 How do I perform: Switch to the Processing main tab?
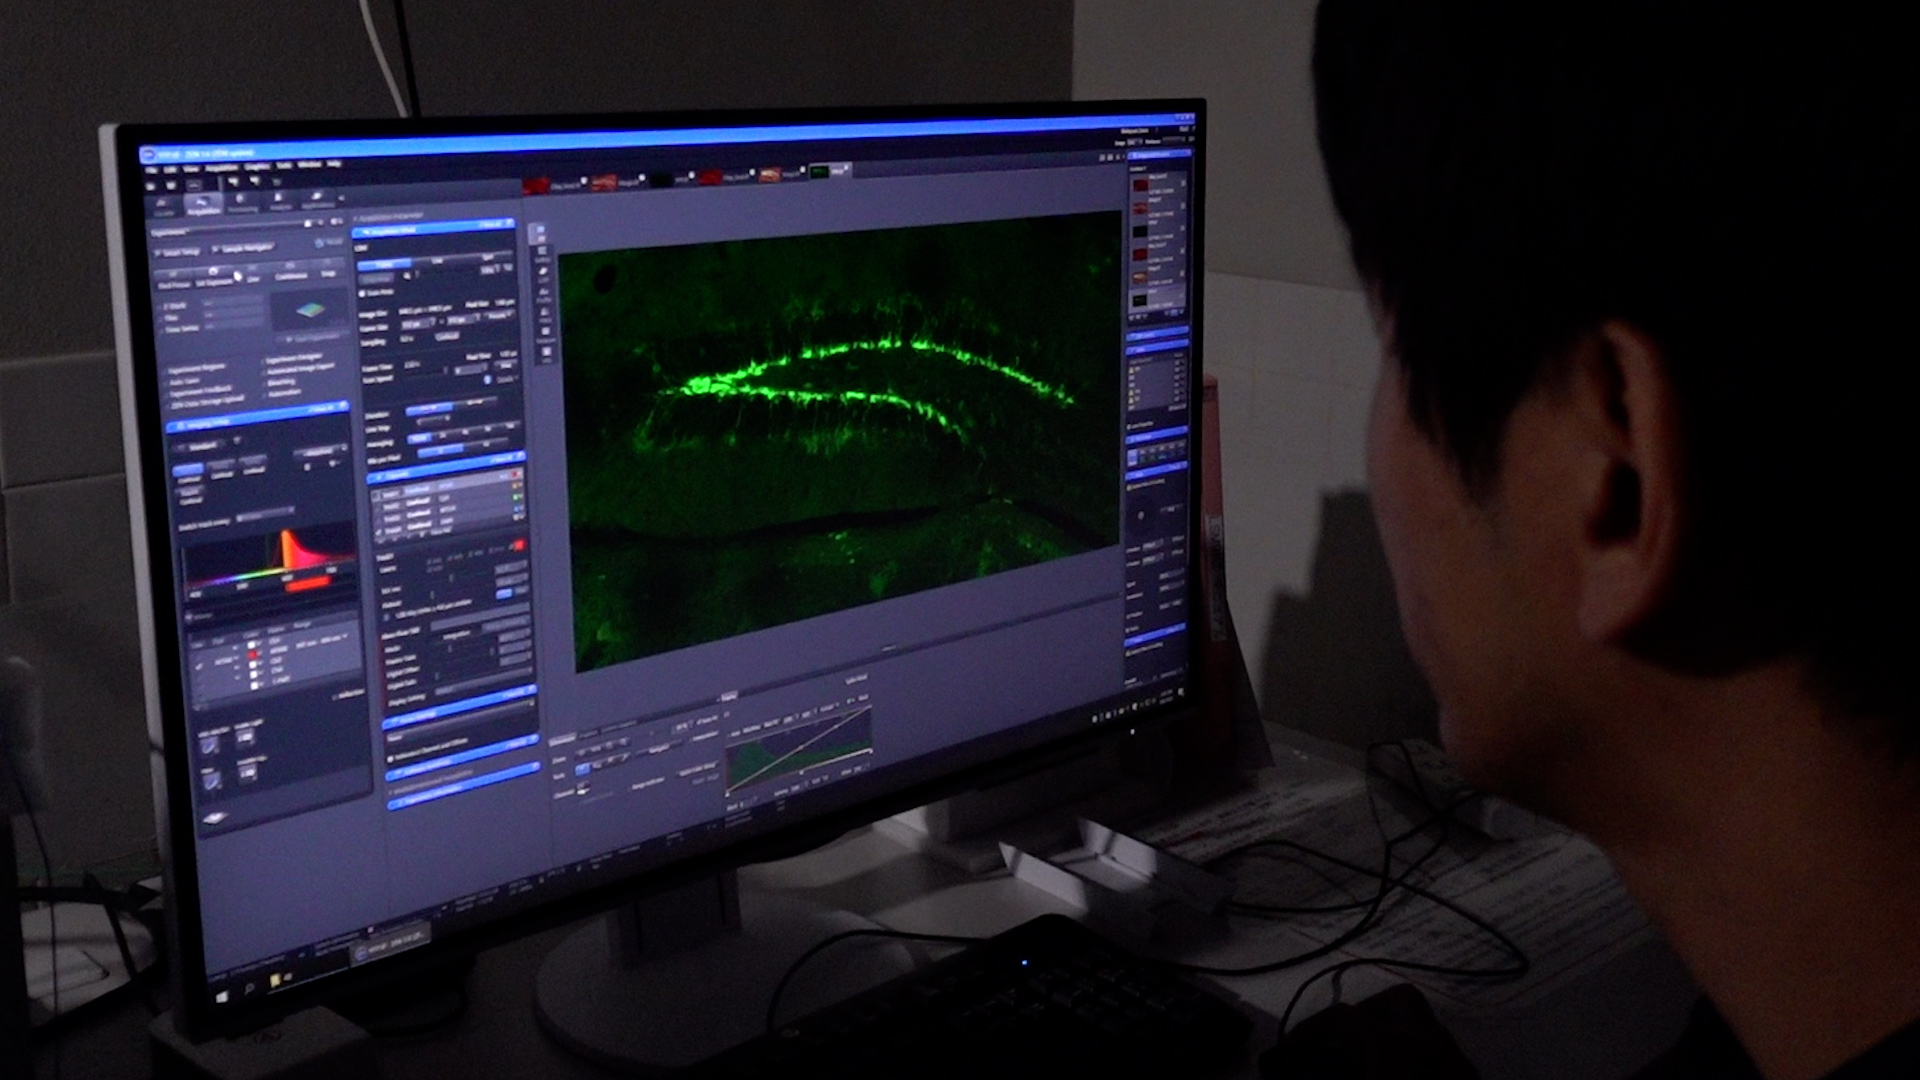pyautogui.click(x=242, y=203)
